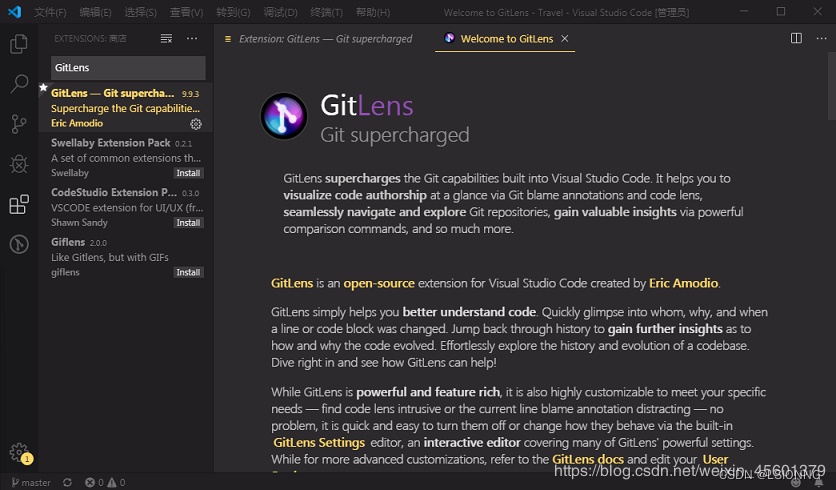The width and height of the screenshot is (836, 490).
Task: Open the GitLens Settings link
Action: click(x=319, y=443)
